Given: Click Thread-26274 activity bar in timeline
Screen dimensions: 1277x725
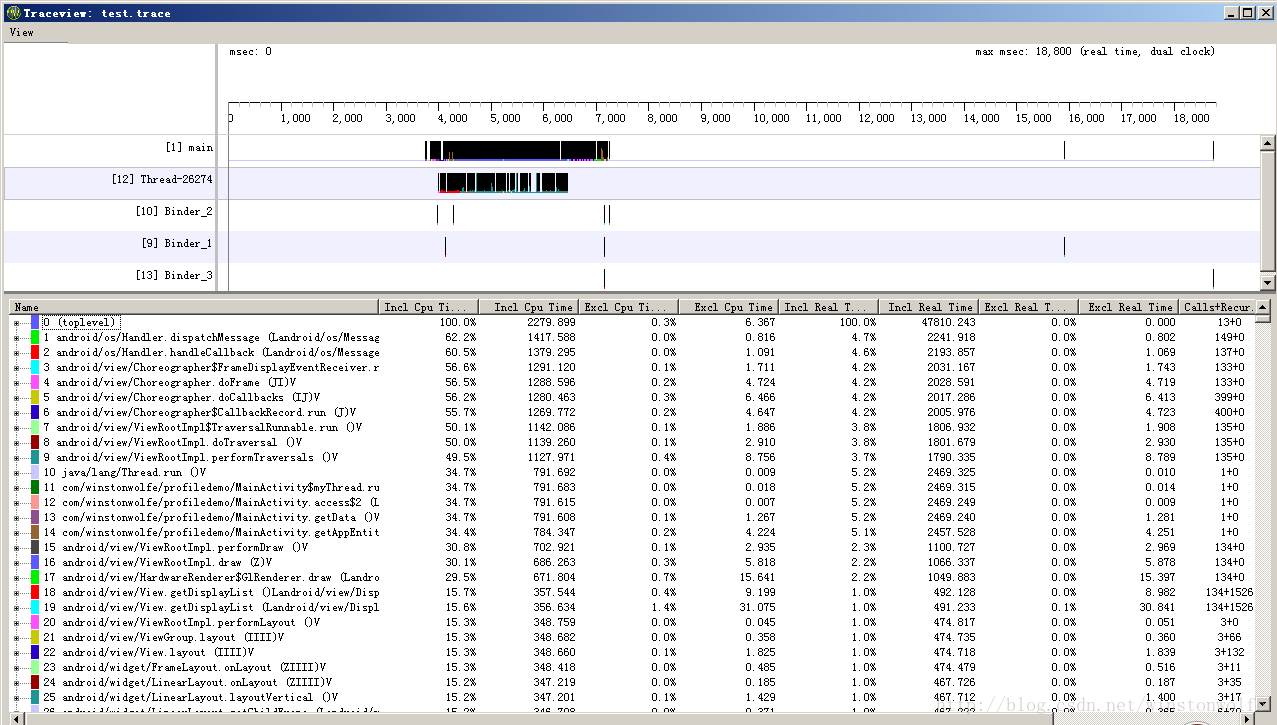Looking at the screenshot, I should click(x=503, y=183).
